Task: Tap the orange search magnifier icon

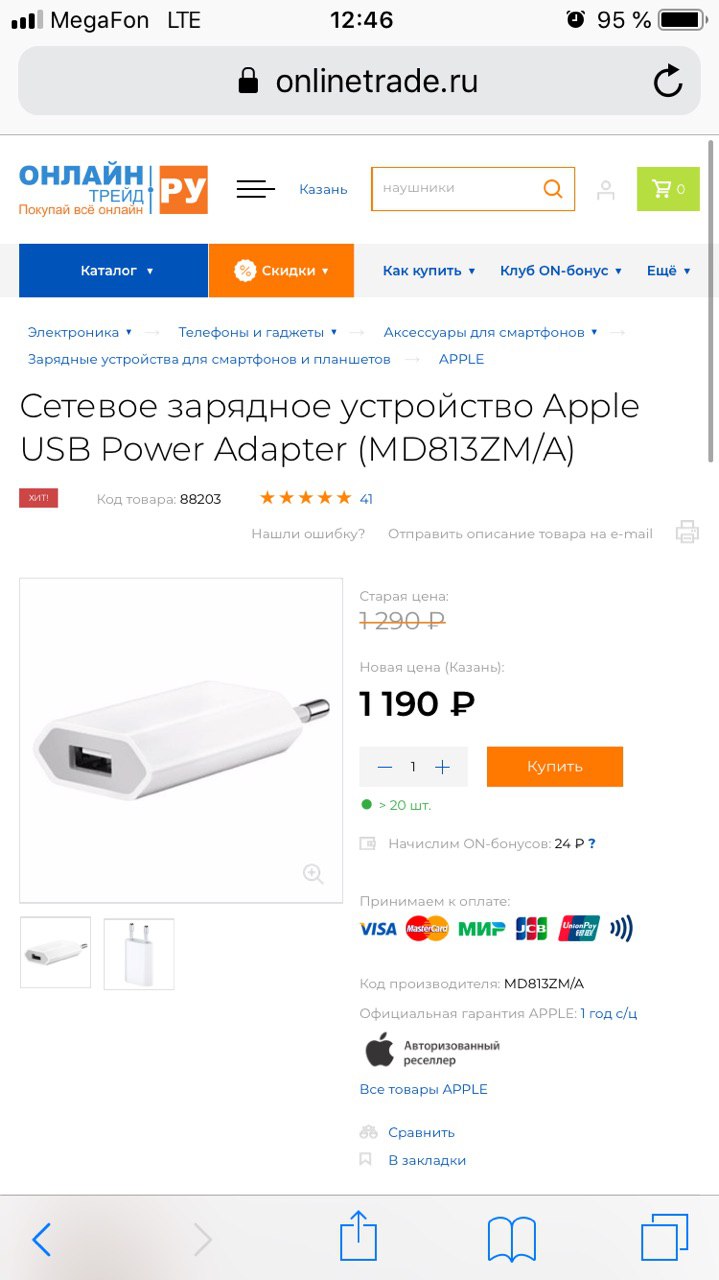Action: tap(553, 189)
